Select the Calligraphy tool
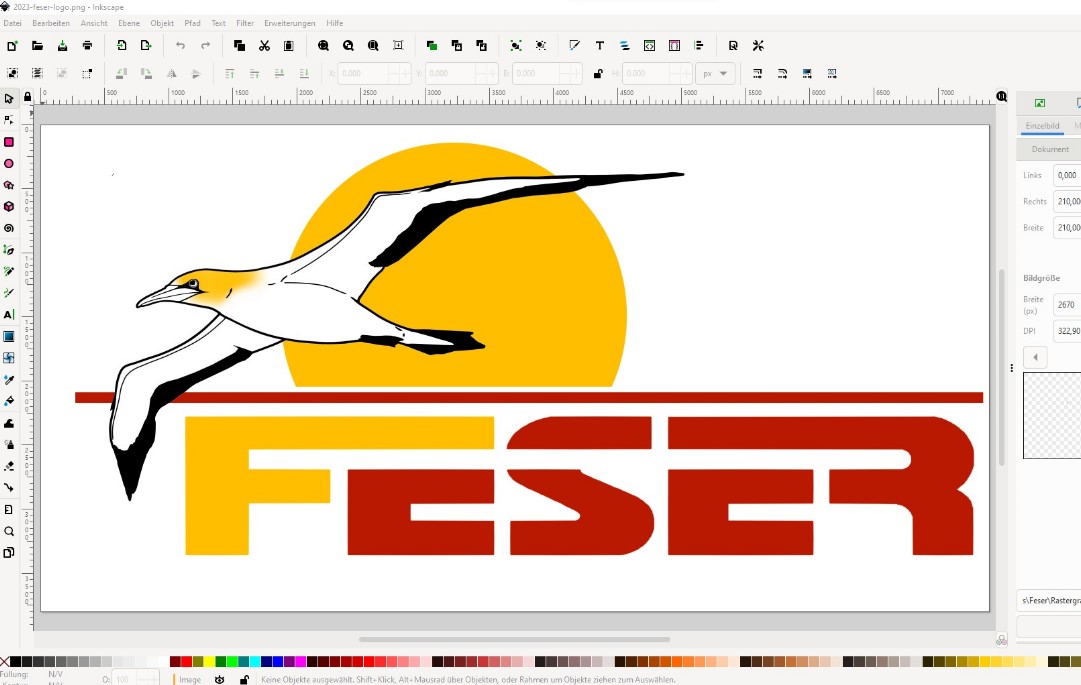The height and width of the screenshot is (685, 1081). point(9,293)
